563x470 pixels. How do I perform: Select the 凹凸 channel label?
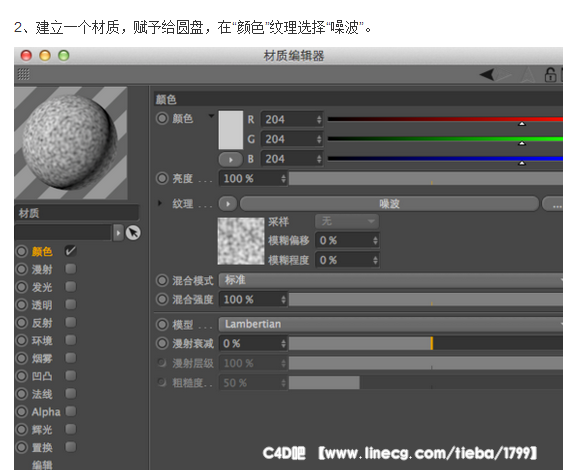click(42, 376)
